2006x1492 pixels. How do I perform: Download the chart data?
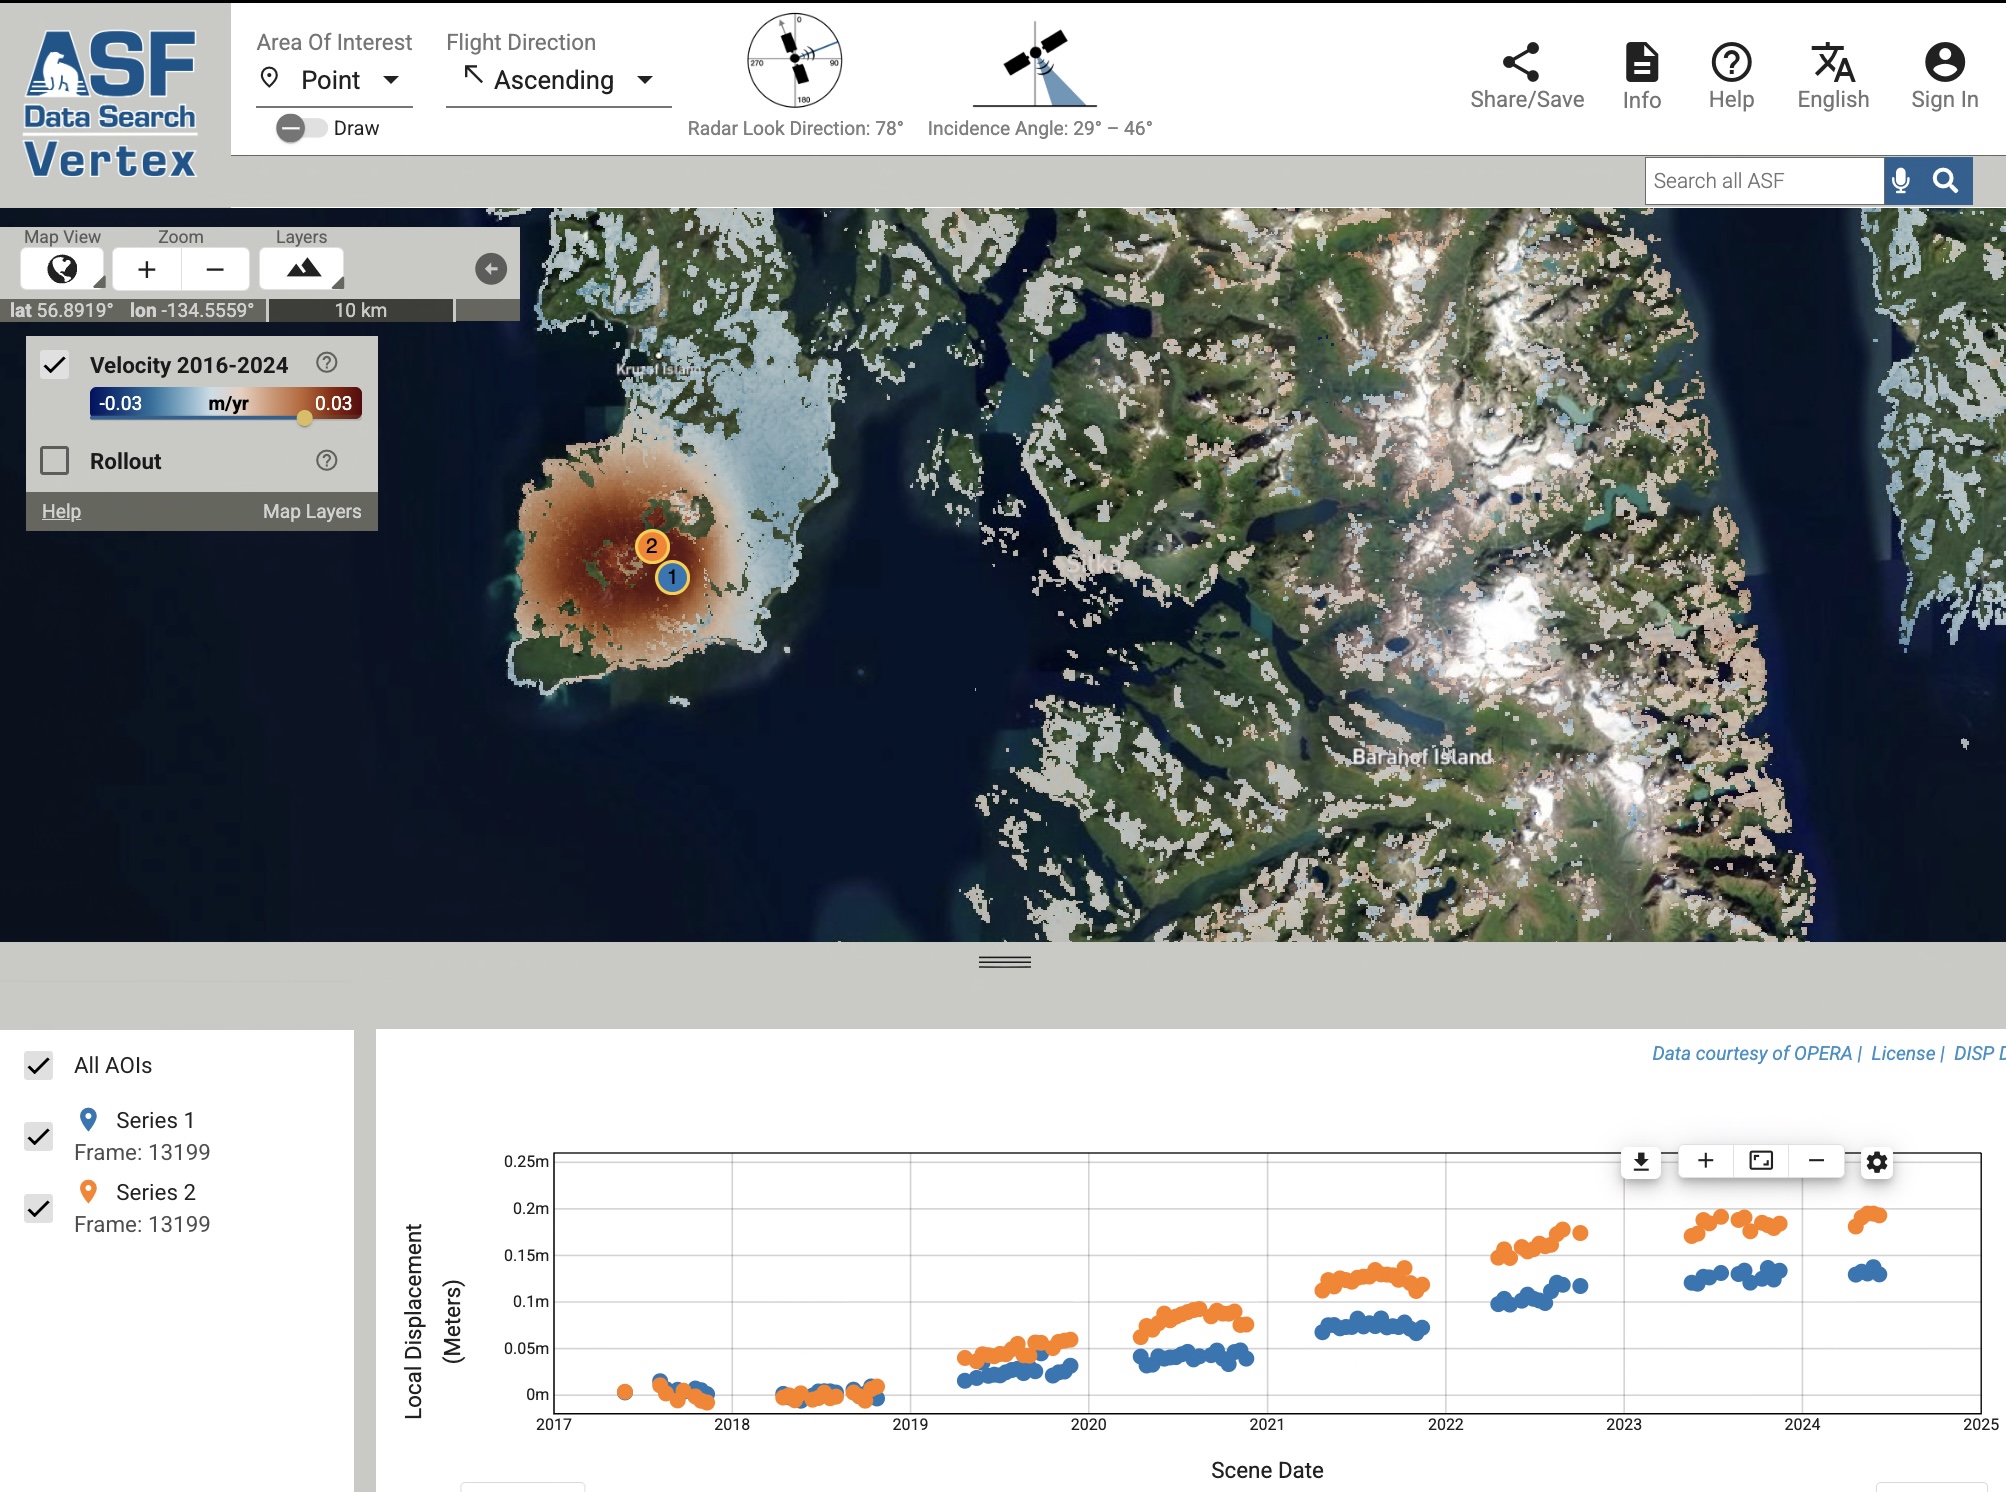(1641, 1161)
